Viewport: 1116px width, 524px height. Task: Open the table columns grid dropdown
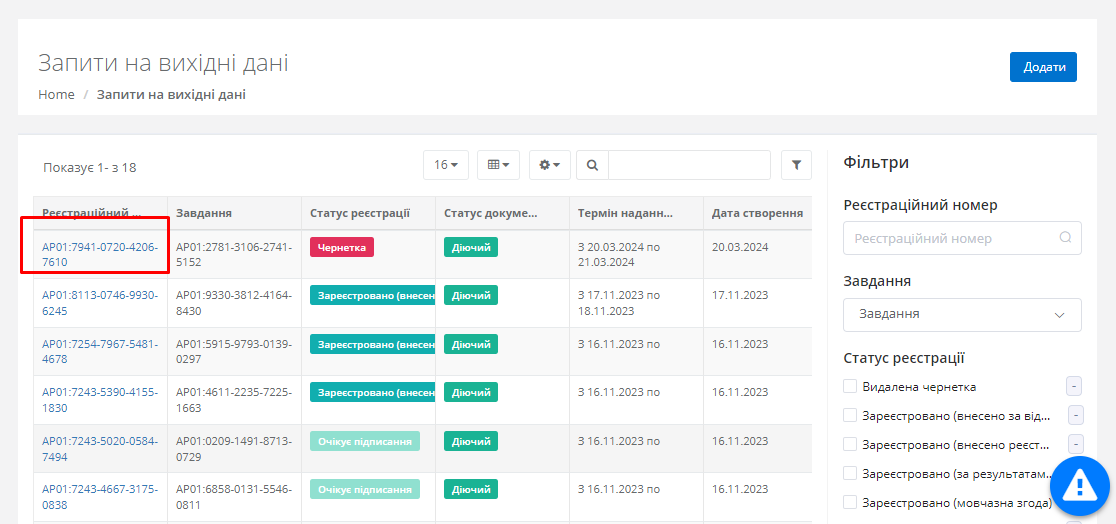(498, 165)
